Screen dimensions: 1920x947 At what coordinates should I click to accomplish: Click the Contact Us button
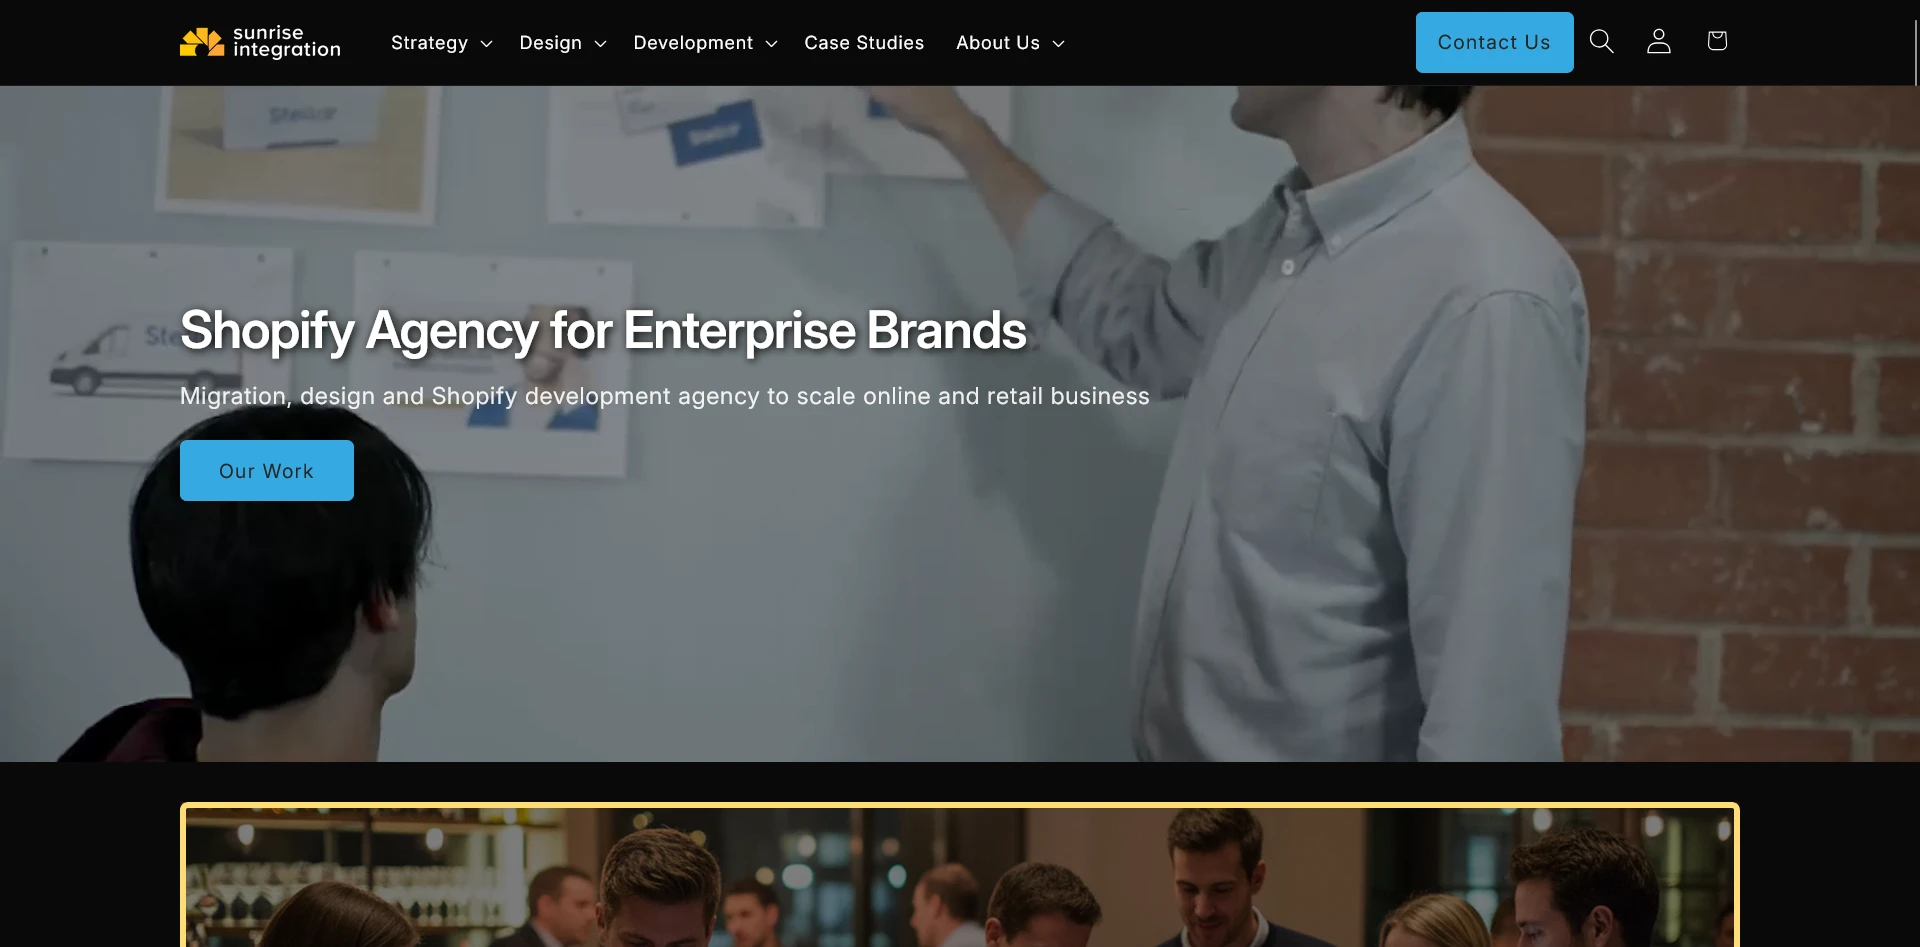tap(1494, 42)
